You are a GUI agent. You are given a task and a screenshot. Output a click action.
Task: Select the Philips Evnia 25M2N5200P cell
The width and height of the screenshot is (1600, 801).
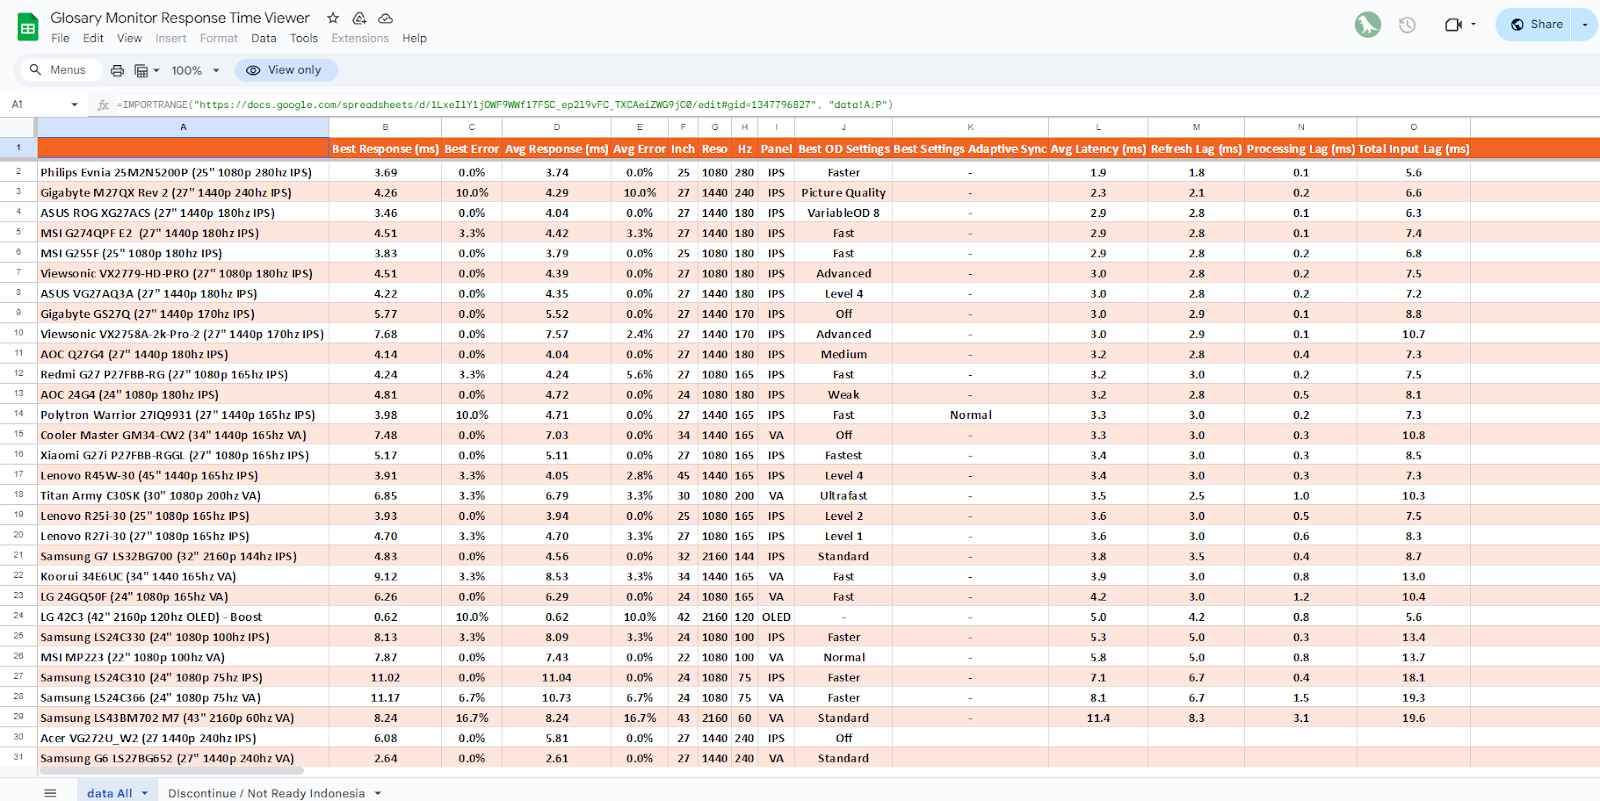click(183, 172)
